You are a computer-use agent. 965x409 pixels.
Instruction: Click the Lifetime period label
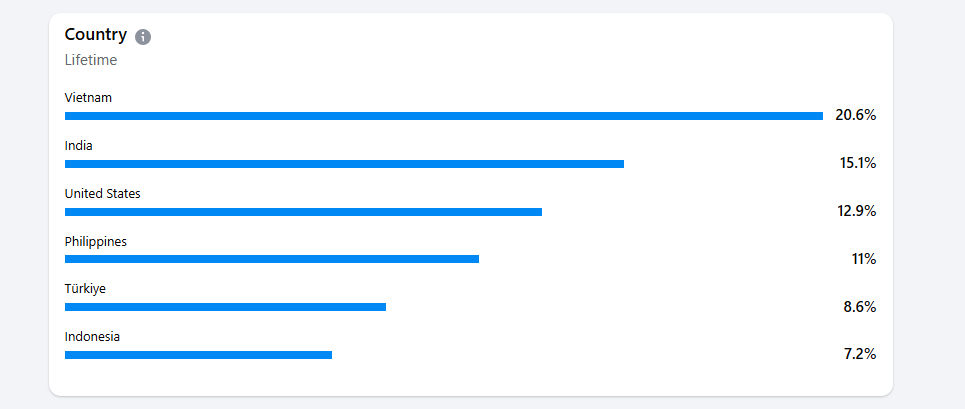[91, 60]
